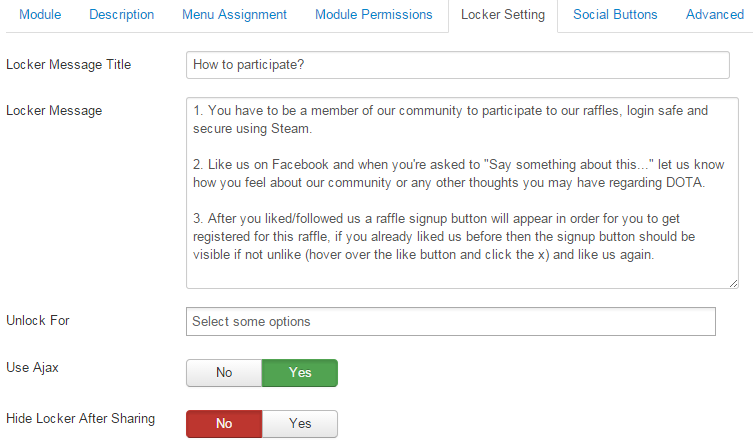Switch to the Social Buttons tab
Viewport: 753px width, 440px height.
tap(615, 15)
